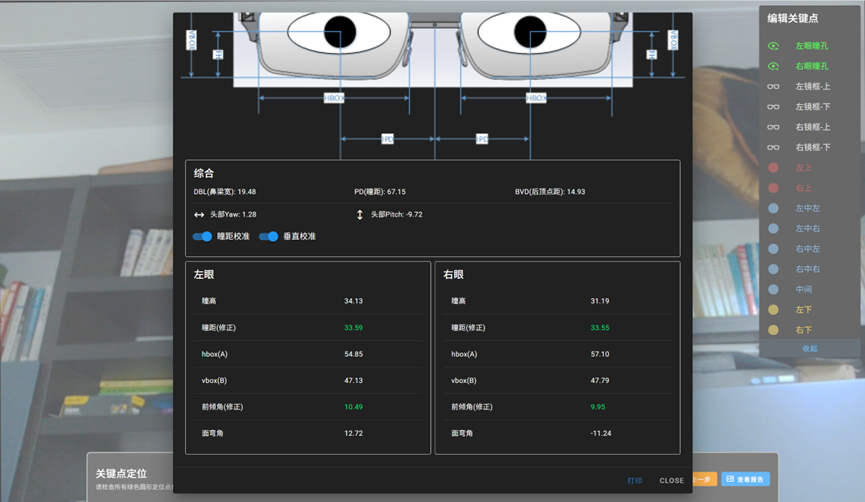
Task: Click the horizontal arrow icon beside 头部Yaw
Action: click(199, 215)
